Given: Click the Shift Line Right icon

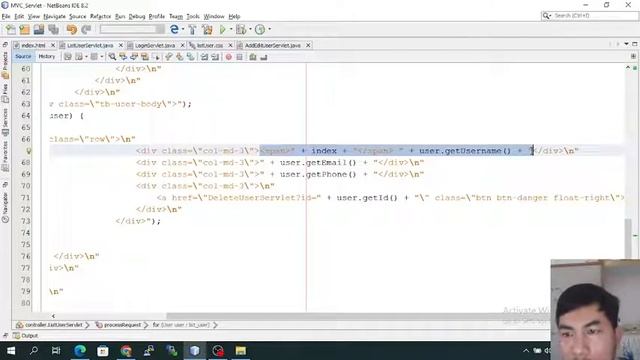Looking at the screenshot, I should coord(215,57).
